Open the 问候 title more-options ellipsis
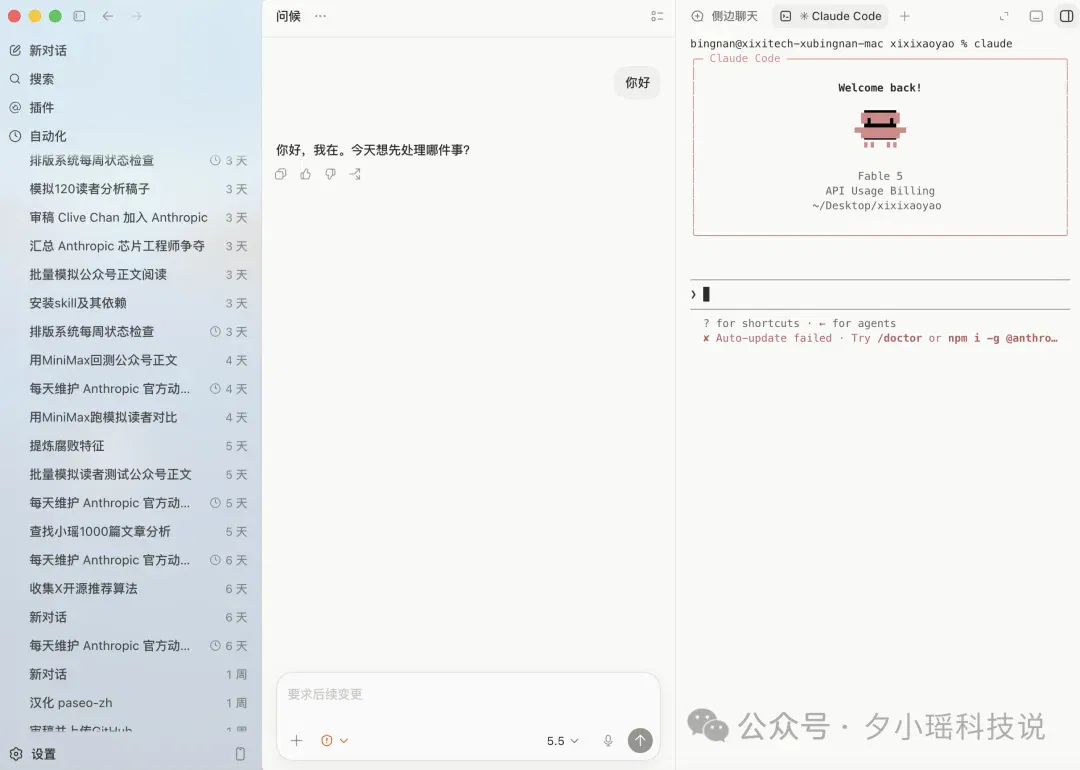 (x=320, y=16)
